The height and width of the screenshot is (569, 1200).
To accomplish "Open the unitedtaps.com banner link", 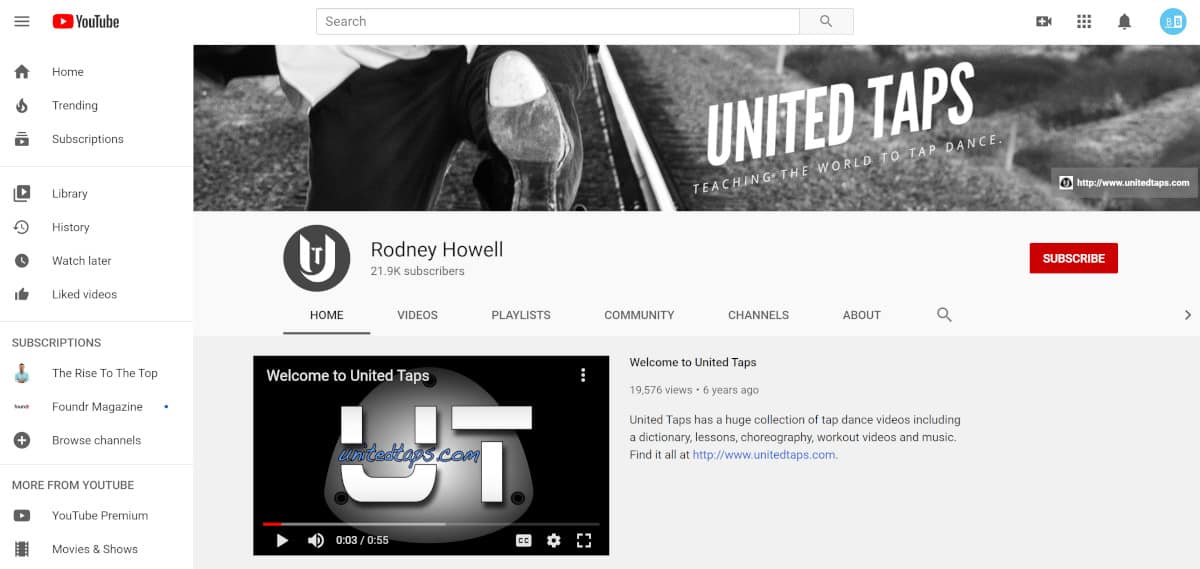I will coord(1124,183).
